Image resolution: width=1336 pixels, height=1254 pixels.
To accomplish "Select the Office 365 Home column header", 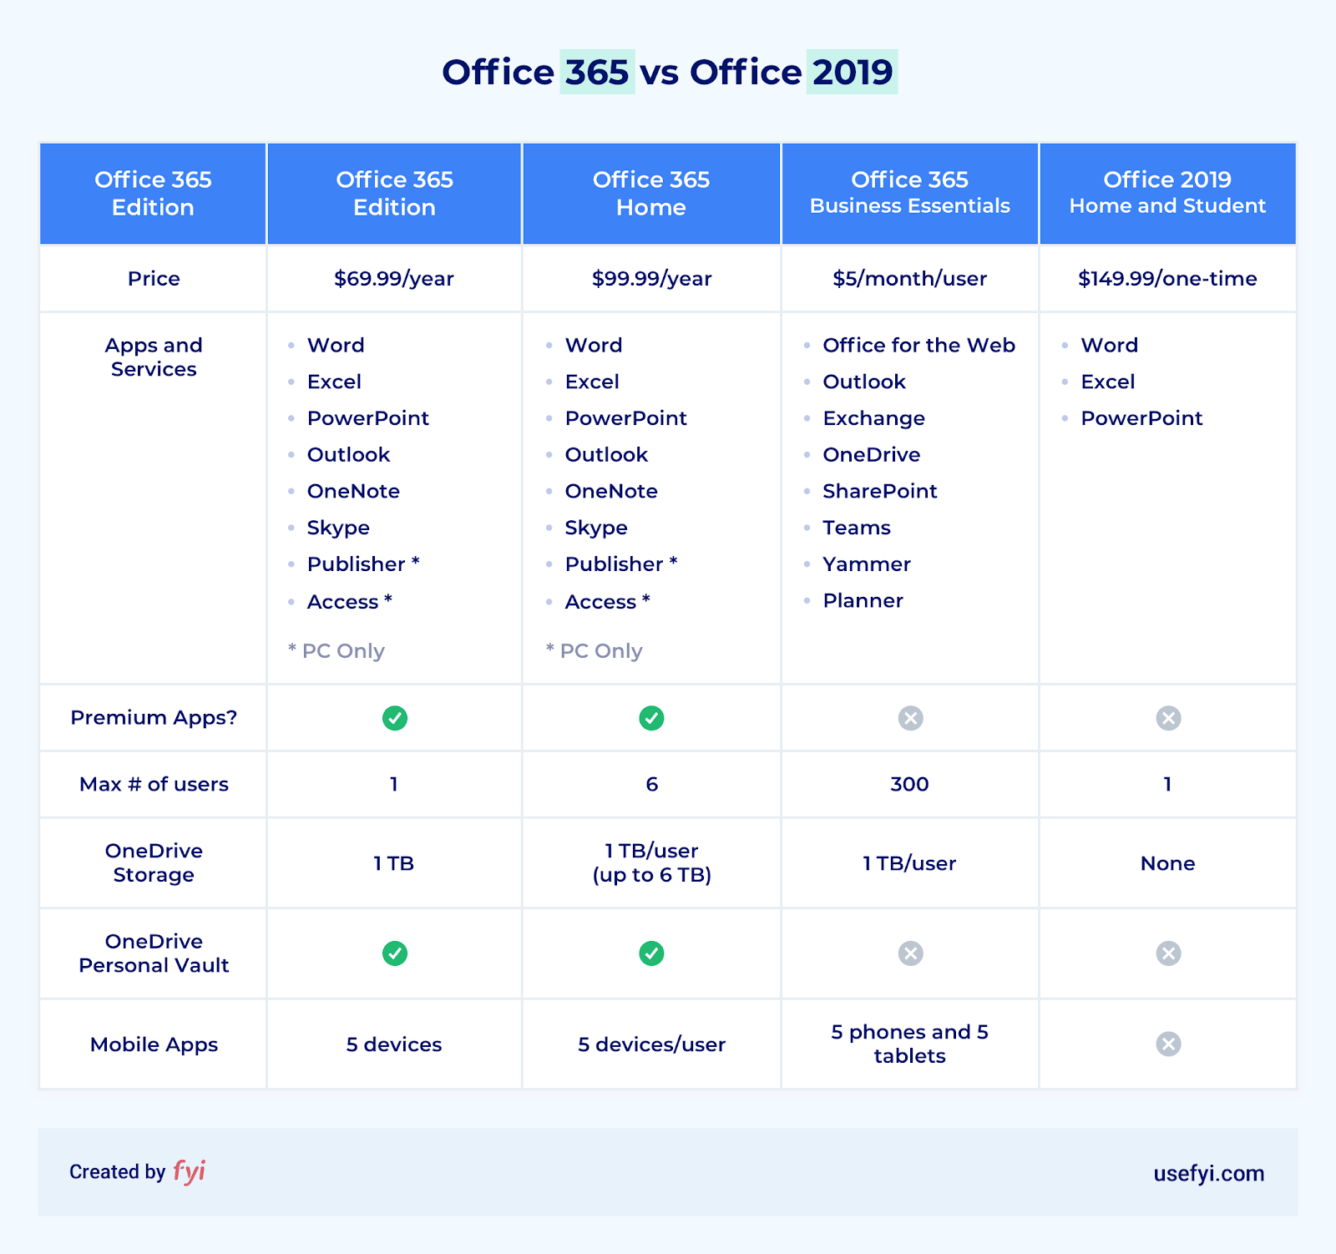I will point(651,193).
